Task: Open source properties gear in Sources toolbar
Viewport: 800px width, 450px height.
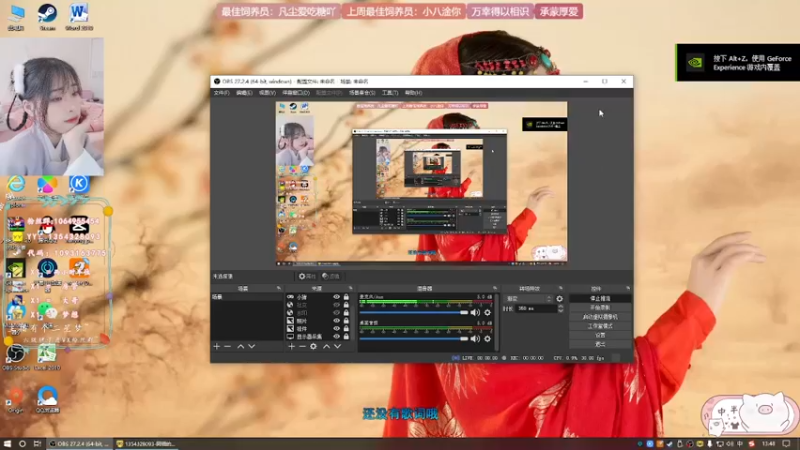Action: click(x=313, y=346)
